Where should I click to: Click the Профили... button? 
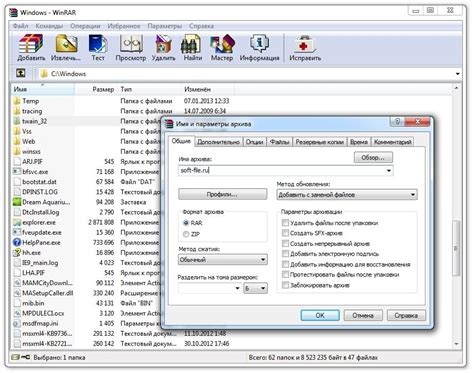[222, 194]
